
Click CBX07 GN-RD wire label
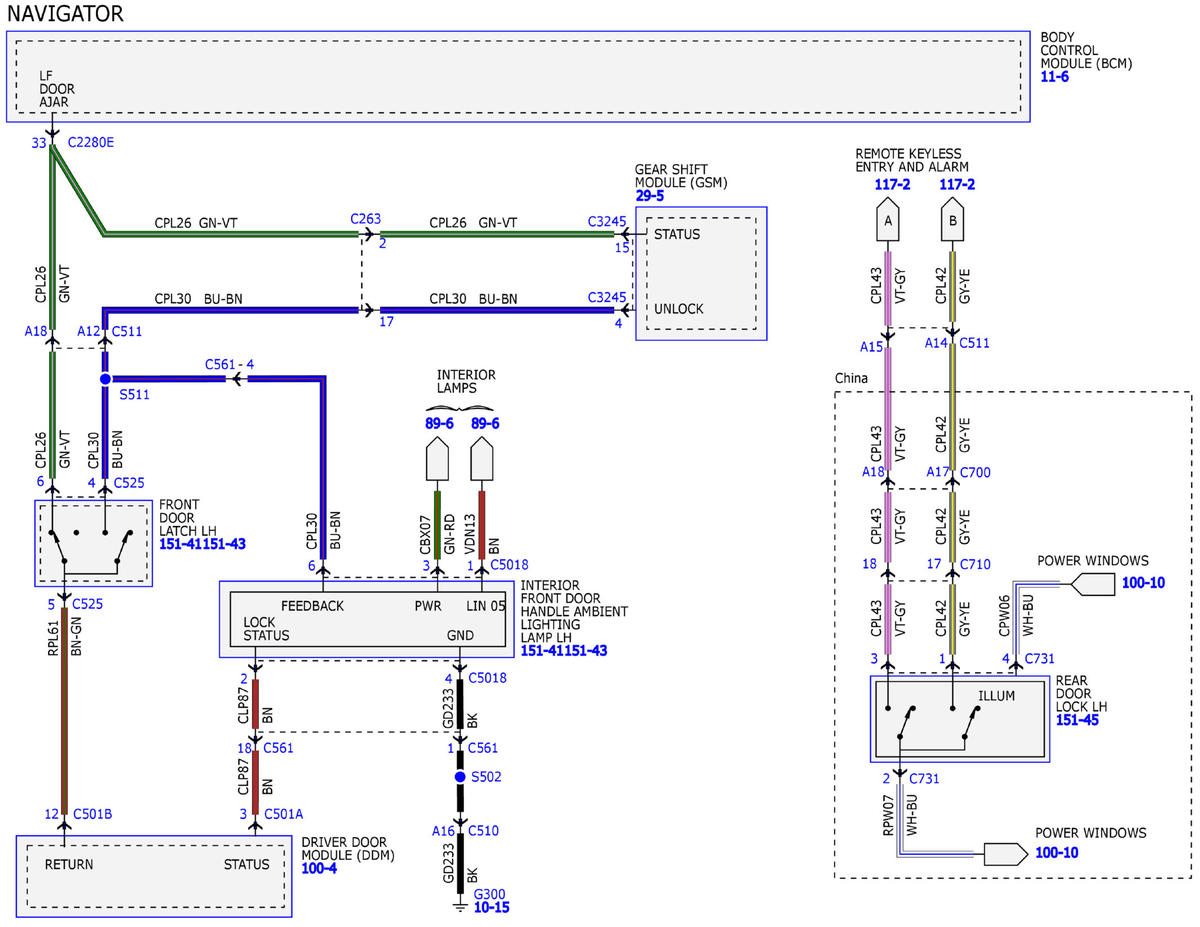click(437, 534)
